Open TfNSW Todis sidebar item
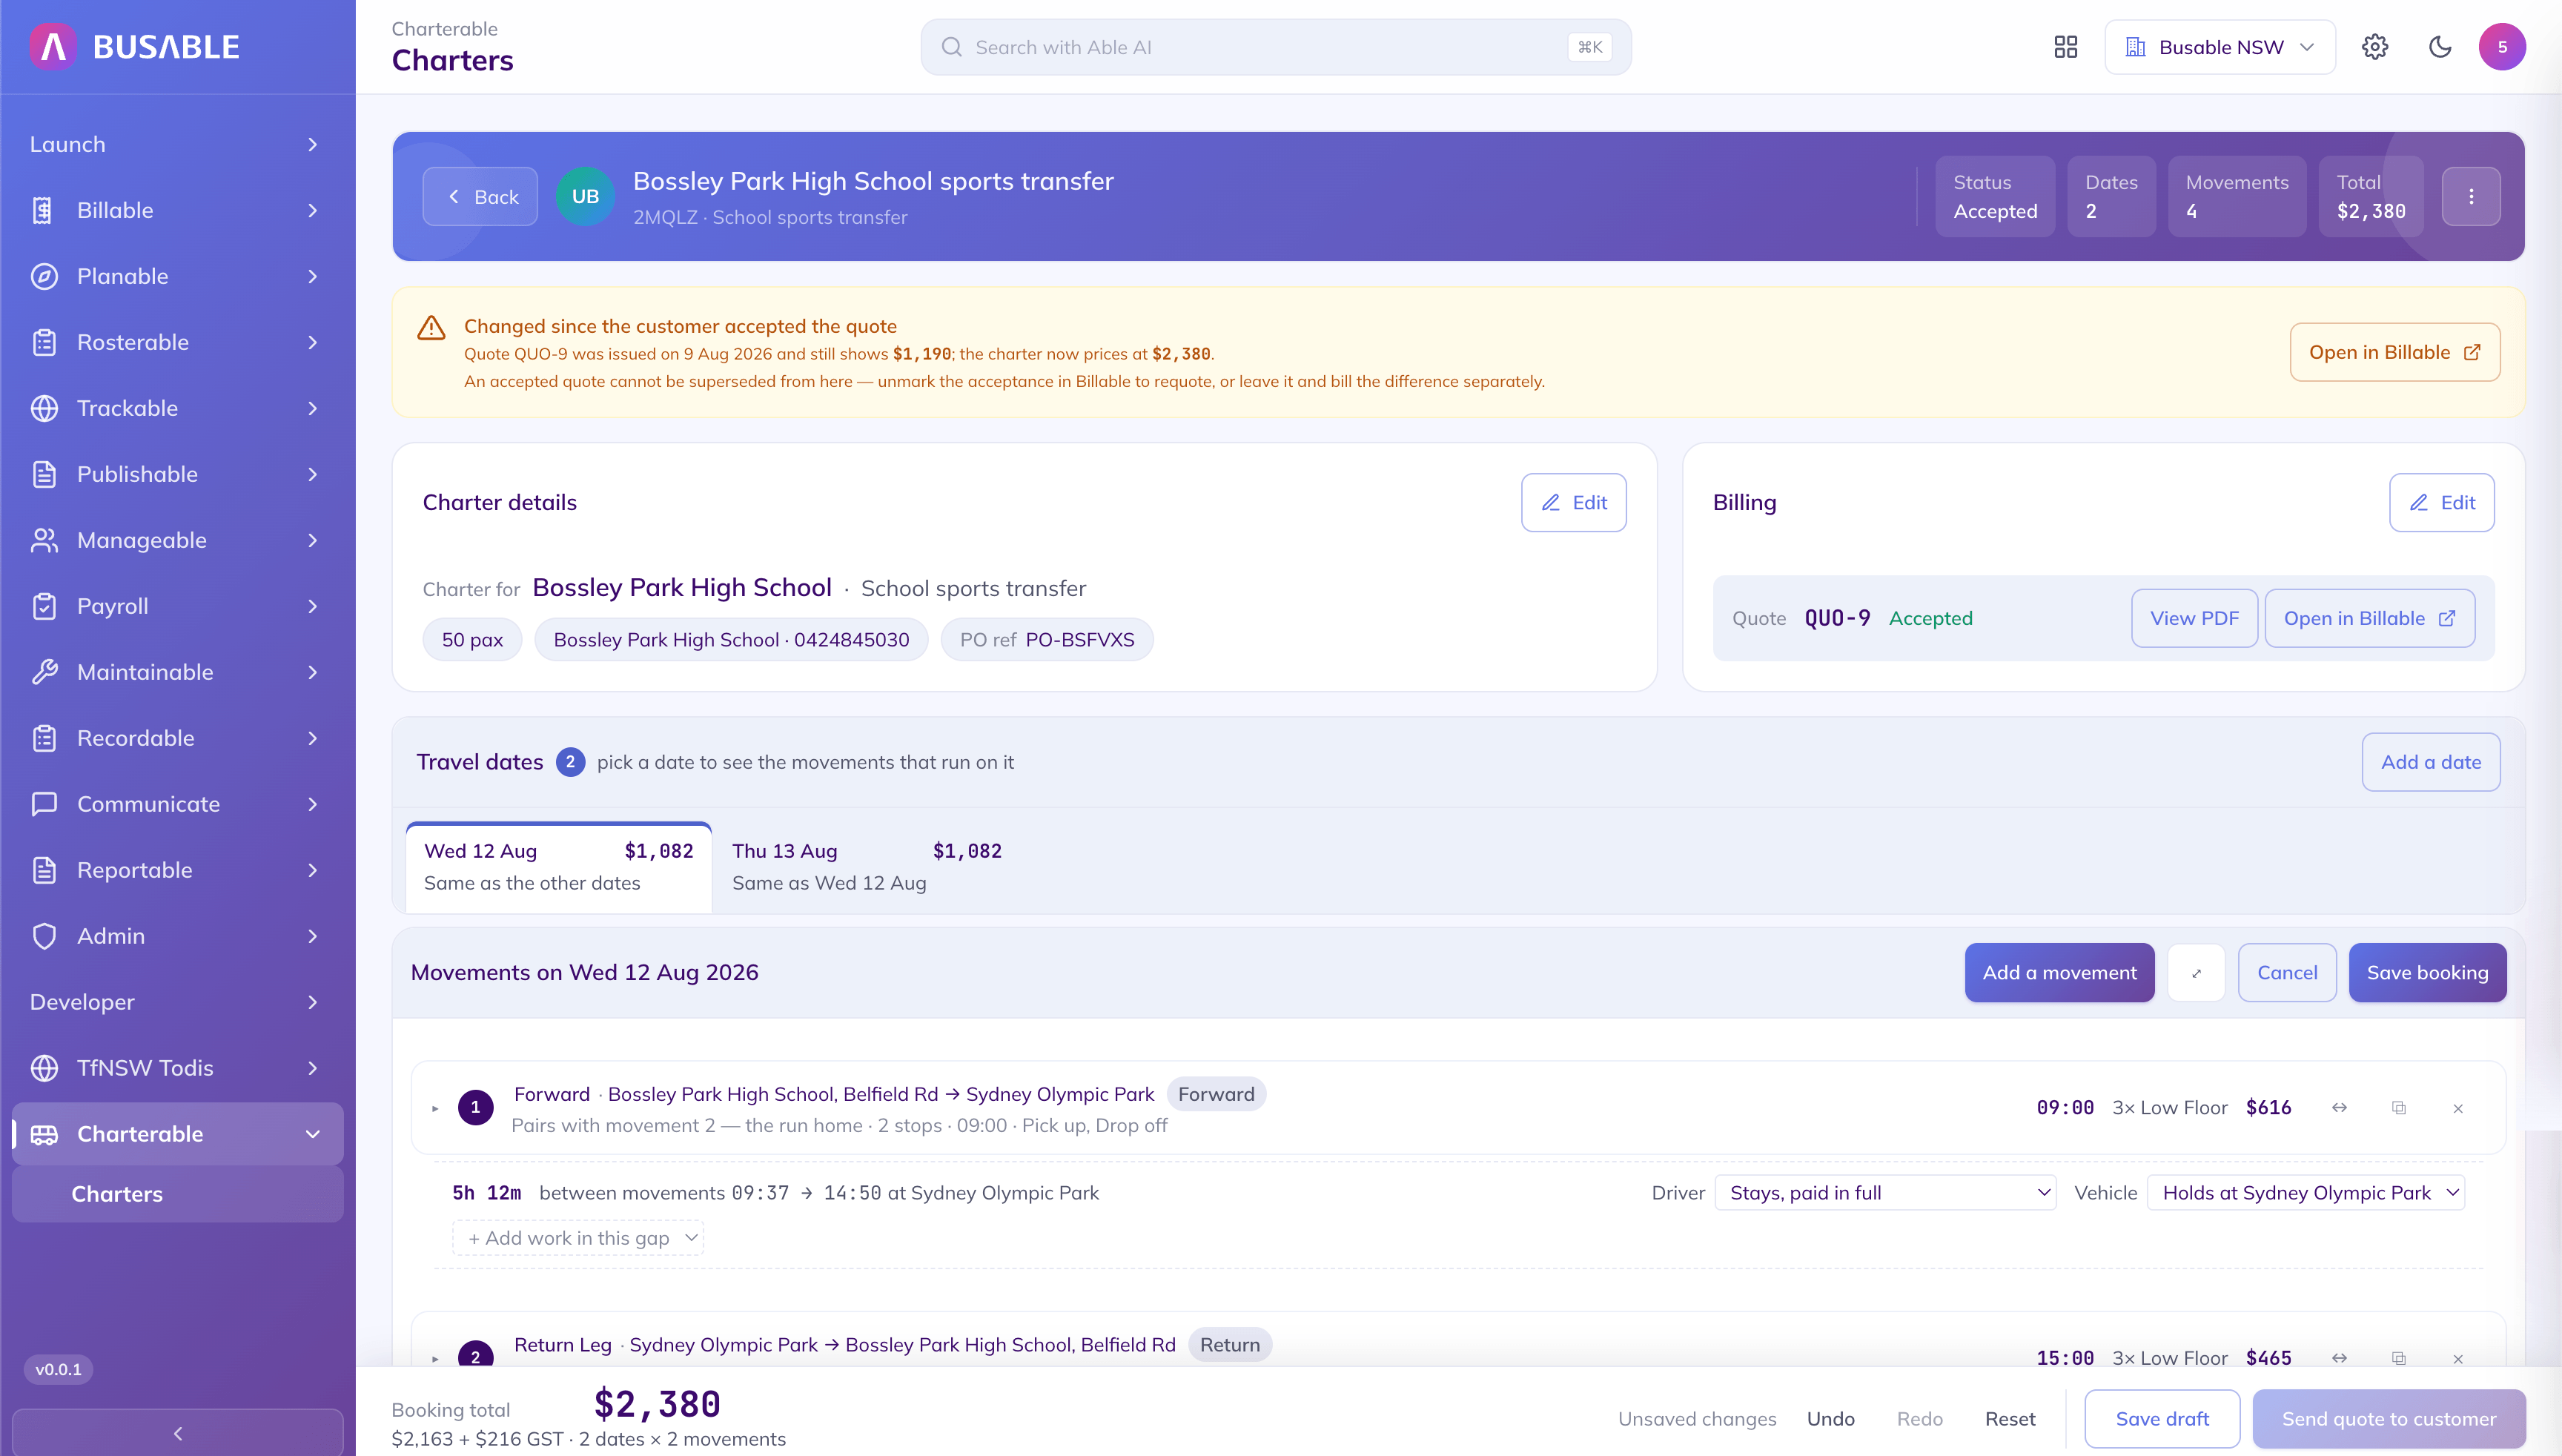 click(x=178, y=1068)
